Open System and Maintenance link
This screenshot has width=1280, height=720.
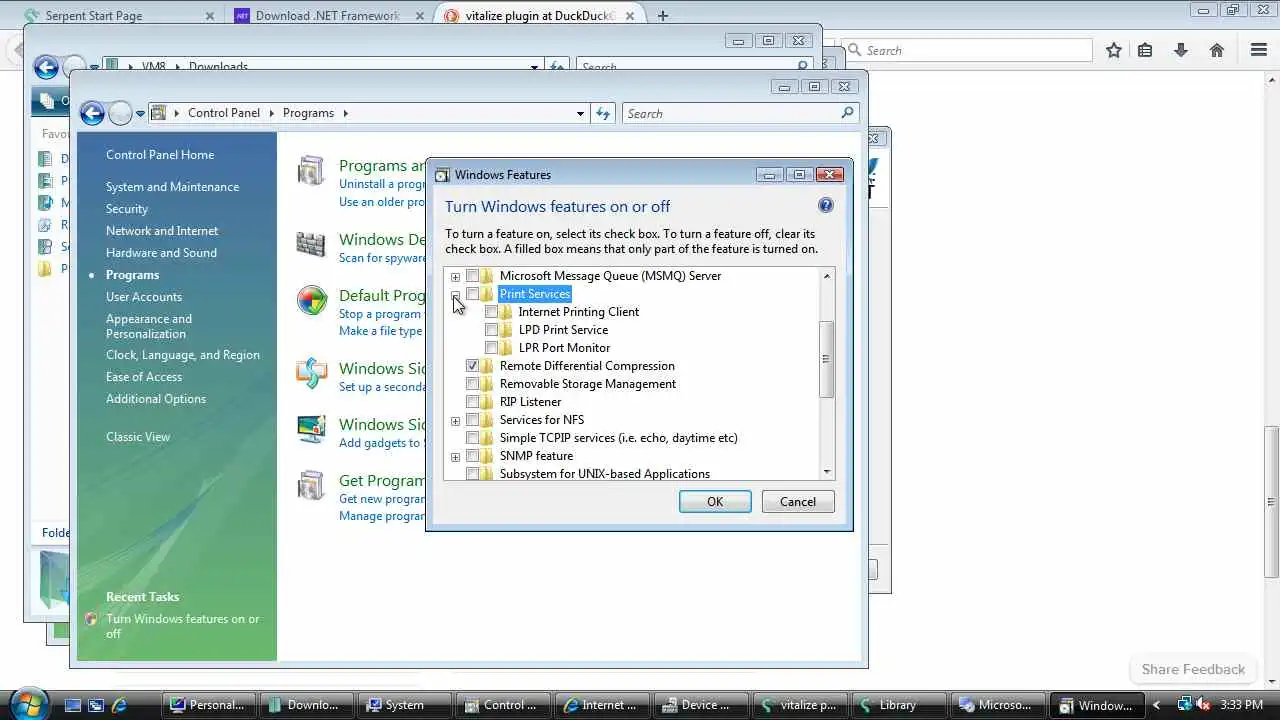point(172,187)
